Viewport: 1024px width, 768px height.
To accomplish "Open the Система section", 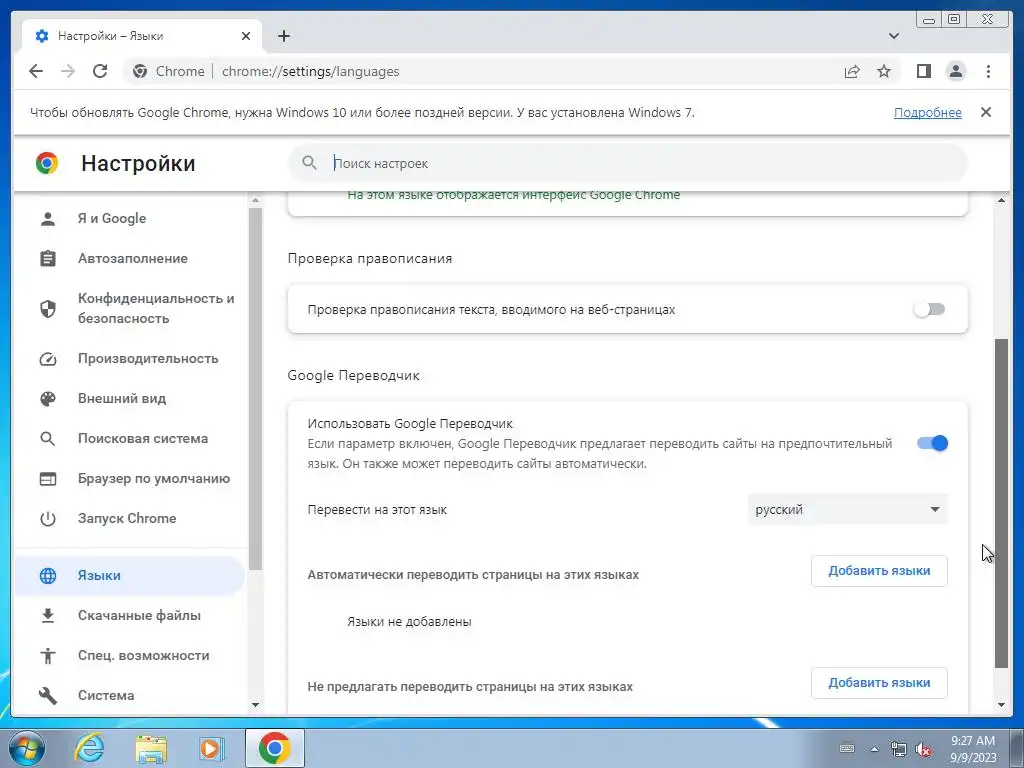I will [129, 696].
